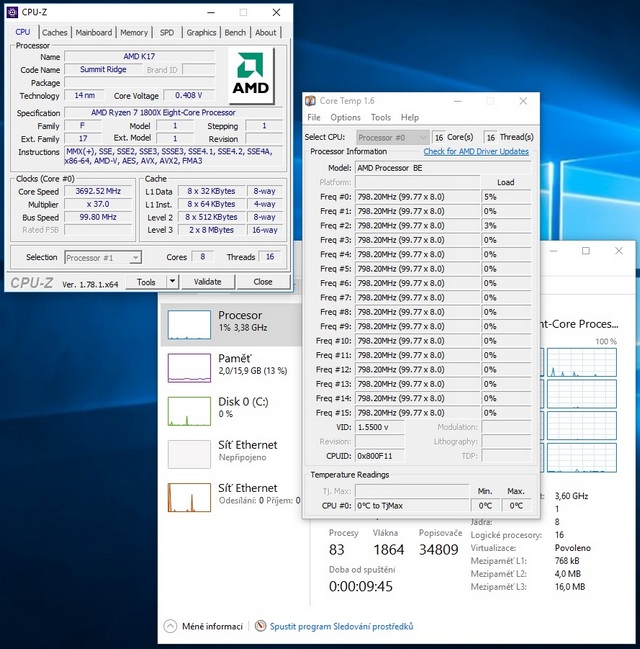
Task: Maximize the Task Manager window
Action: [x=586, y=251]
